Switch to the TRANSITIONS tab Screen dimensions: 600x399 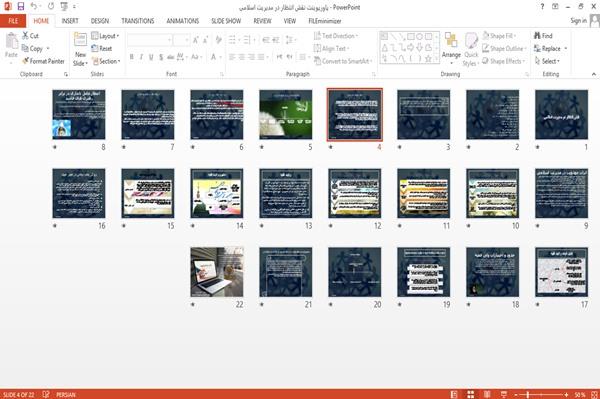(x=137, y=21)
